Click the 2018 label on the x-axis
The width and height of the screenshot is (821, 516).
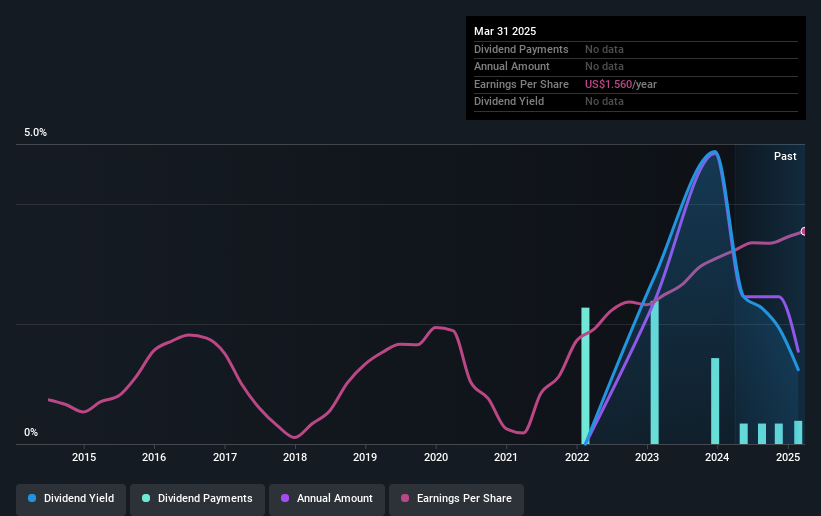pos(295,457)
